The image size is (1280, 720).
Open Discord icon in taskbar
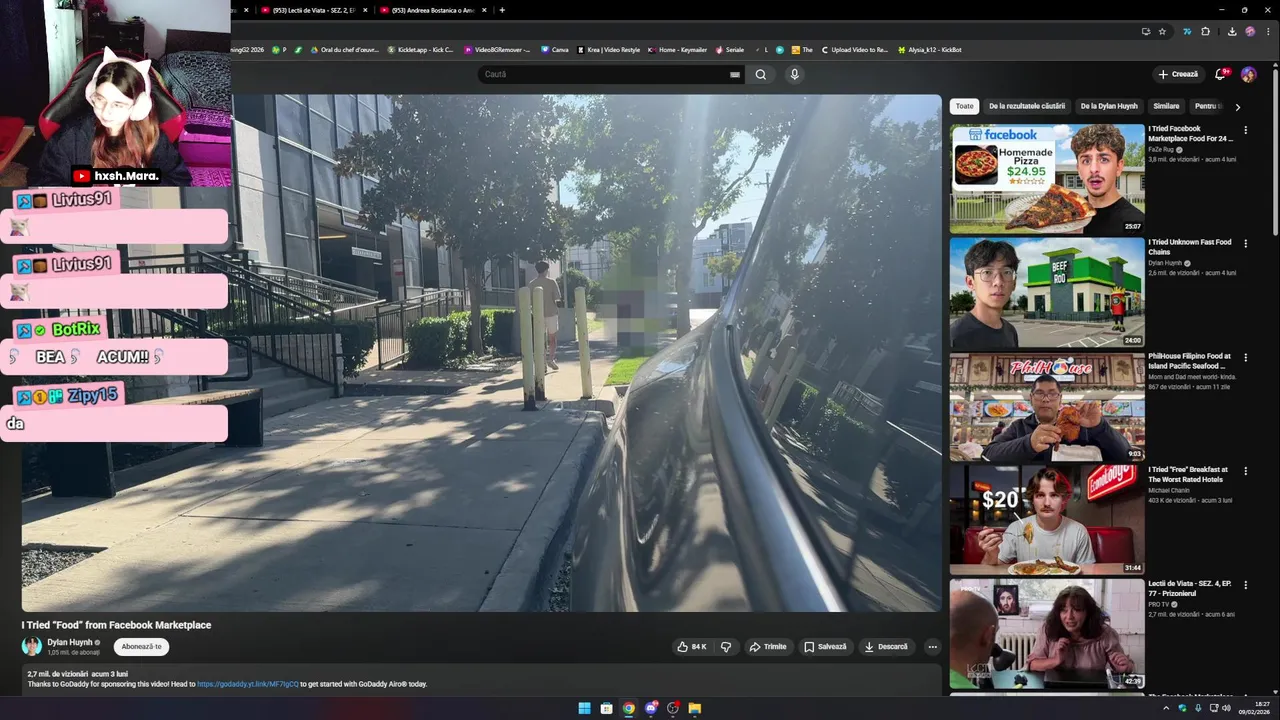(650, 708)
